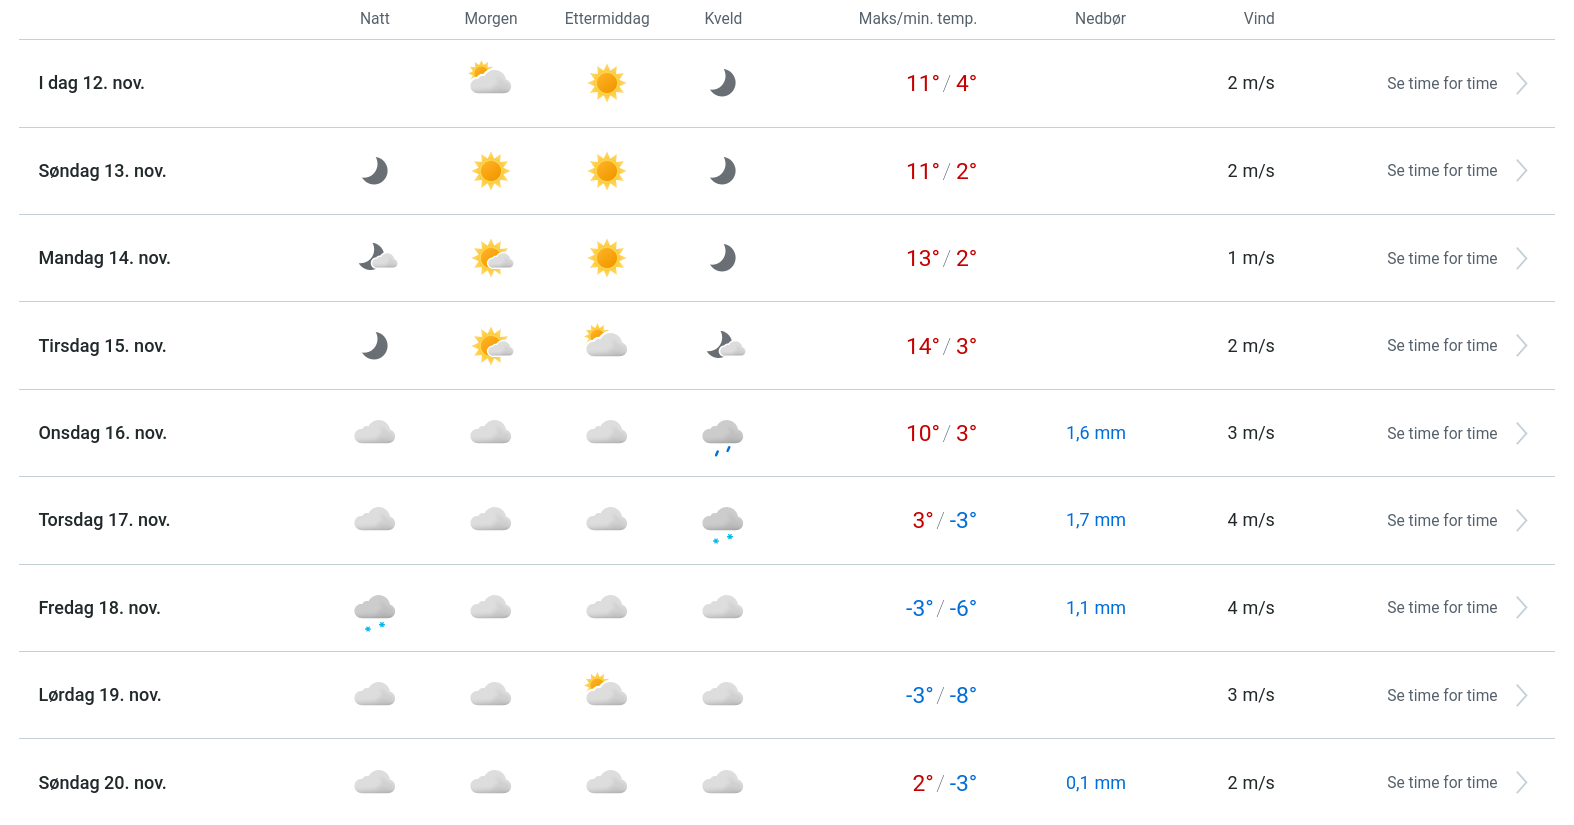Click the partly cloudy morning icon for today
The width and height of the screenshot is (1574, 825).
coord(490,80)
